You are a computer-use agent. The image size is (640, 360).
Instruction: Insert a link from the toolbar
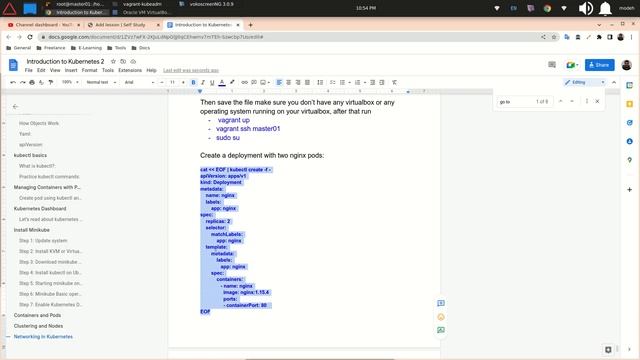[x=244, y=82]
